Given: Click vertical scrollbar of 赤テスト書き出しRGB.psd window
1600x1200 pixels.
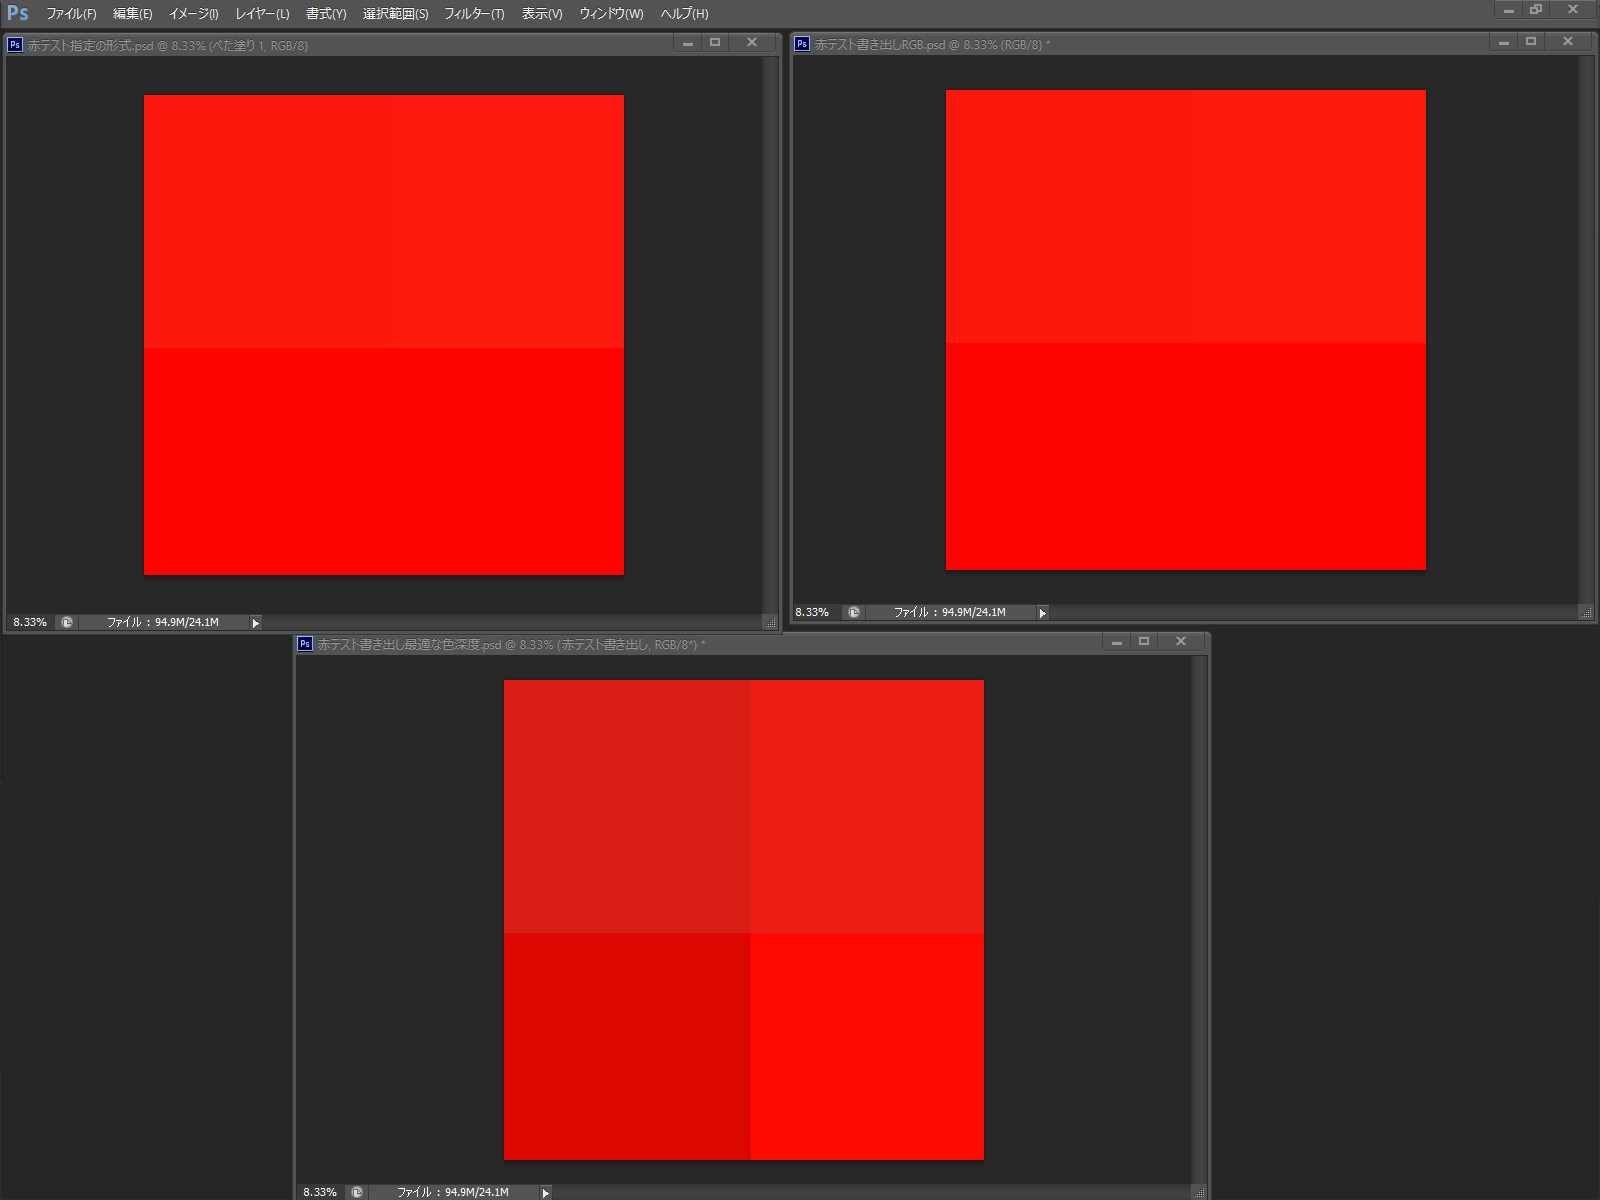Looking at the screenshot, I should coord(1586,330).
